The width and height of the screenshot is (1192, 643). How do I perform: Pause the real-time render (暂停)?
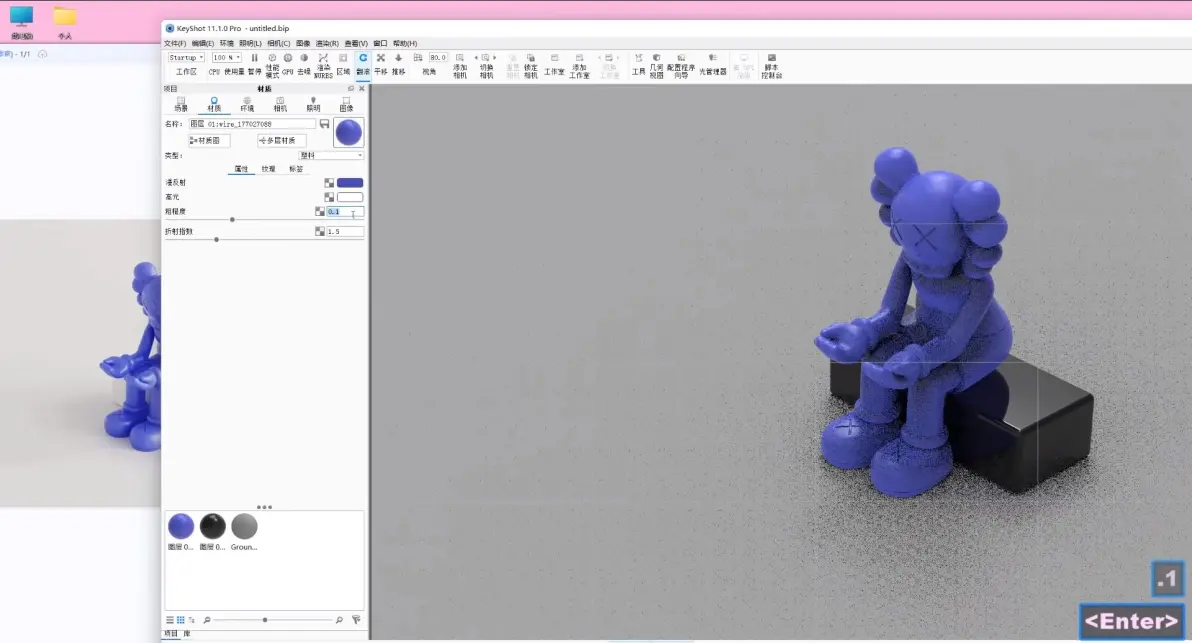pyautogui.click(x=254, y=65)
